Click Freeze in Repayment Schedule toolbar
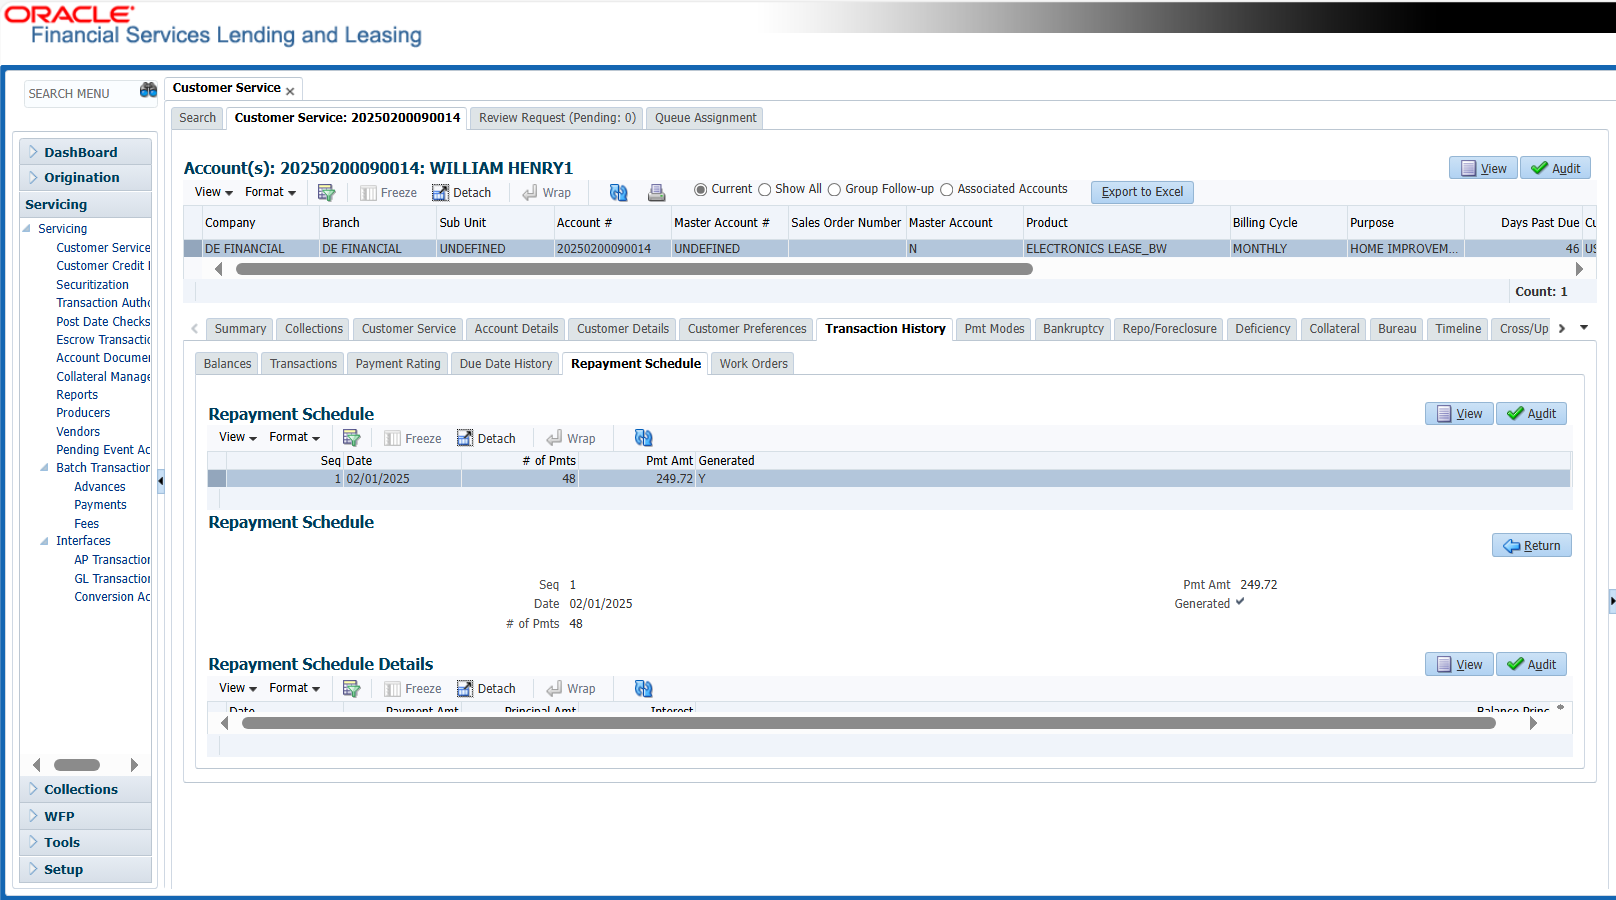This screenshot has width=1616, height=900. click(413, 439)
